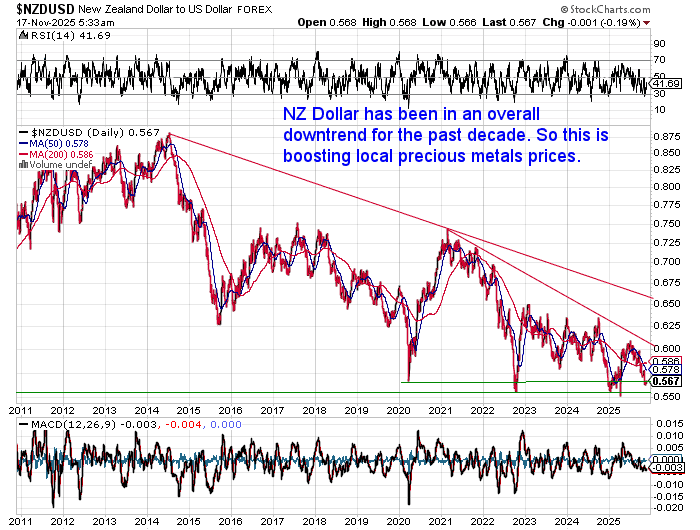Click 2023 on the price chart time axis
This screenshot has height=530, width=700.
point(524,410)
